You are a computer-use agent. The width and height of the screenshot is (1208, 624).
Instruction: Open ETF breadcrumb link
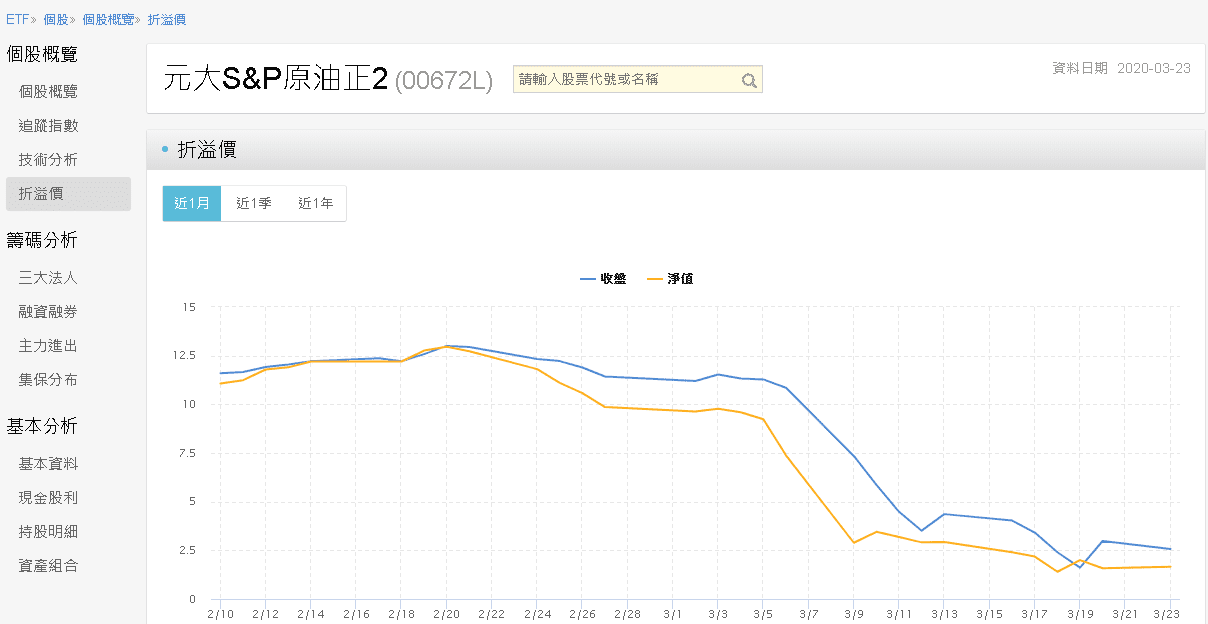[x=16, y=19]
